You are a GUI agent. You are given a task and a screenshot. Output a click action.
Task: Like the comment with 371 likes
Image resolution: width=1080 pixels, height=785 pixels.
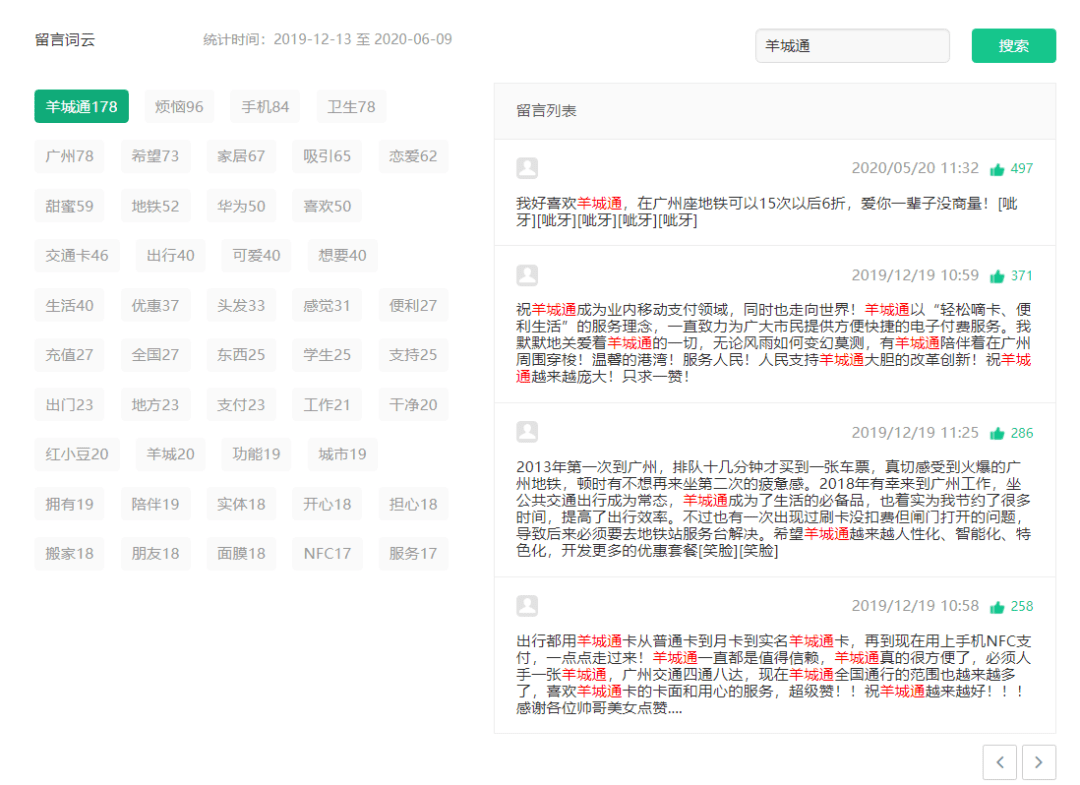point(997,276)
